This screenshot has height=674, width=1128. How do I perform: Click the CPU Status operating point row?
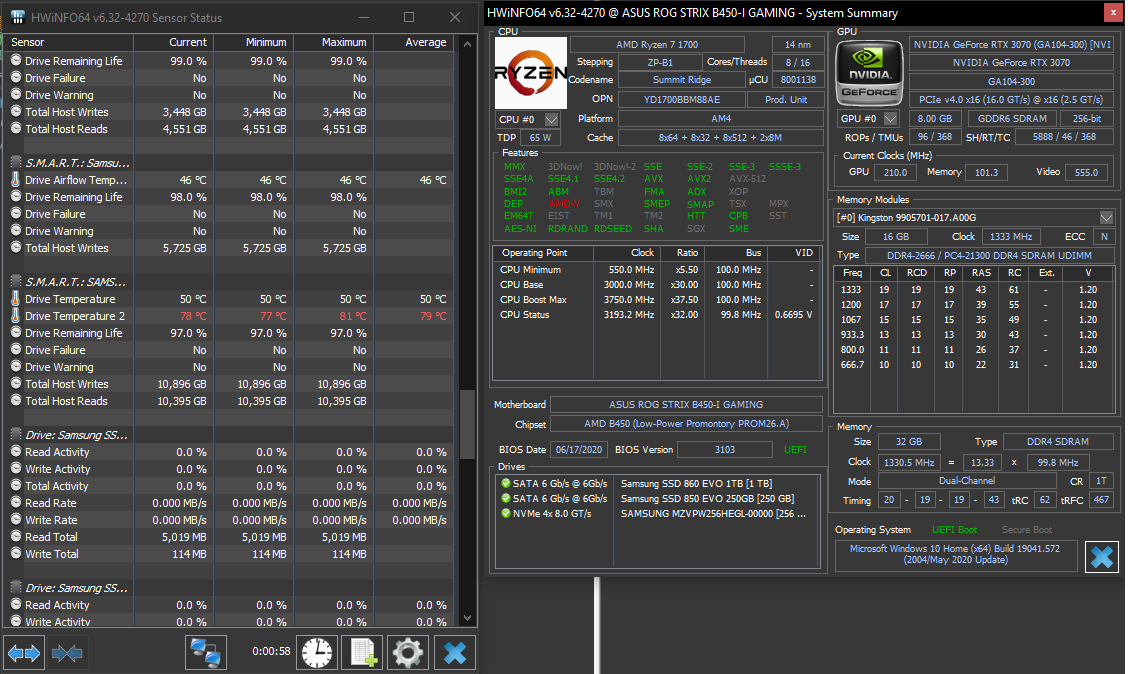point(656,314)
